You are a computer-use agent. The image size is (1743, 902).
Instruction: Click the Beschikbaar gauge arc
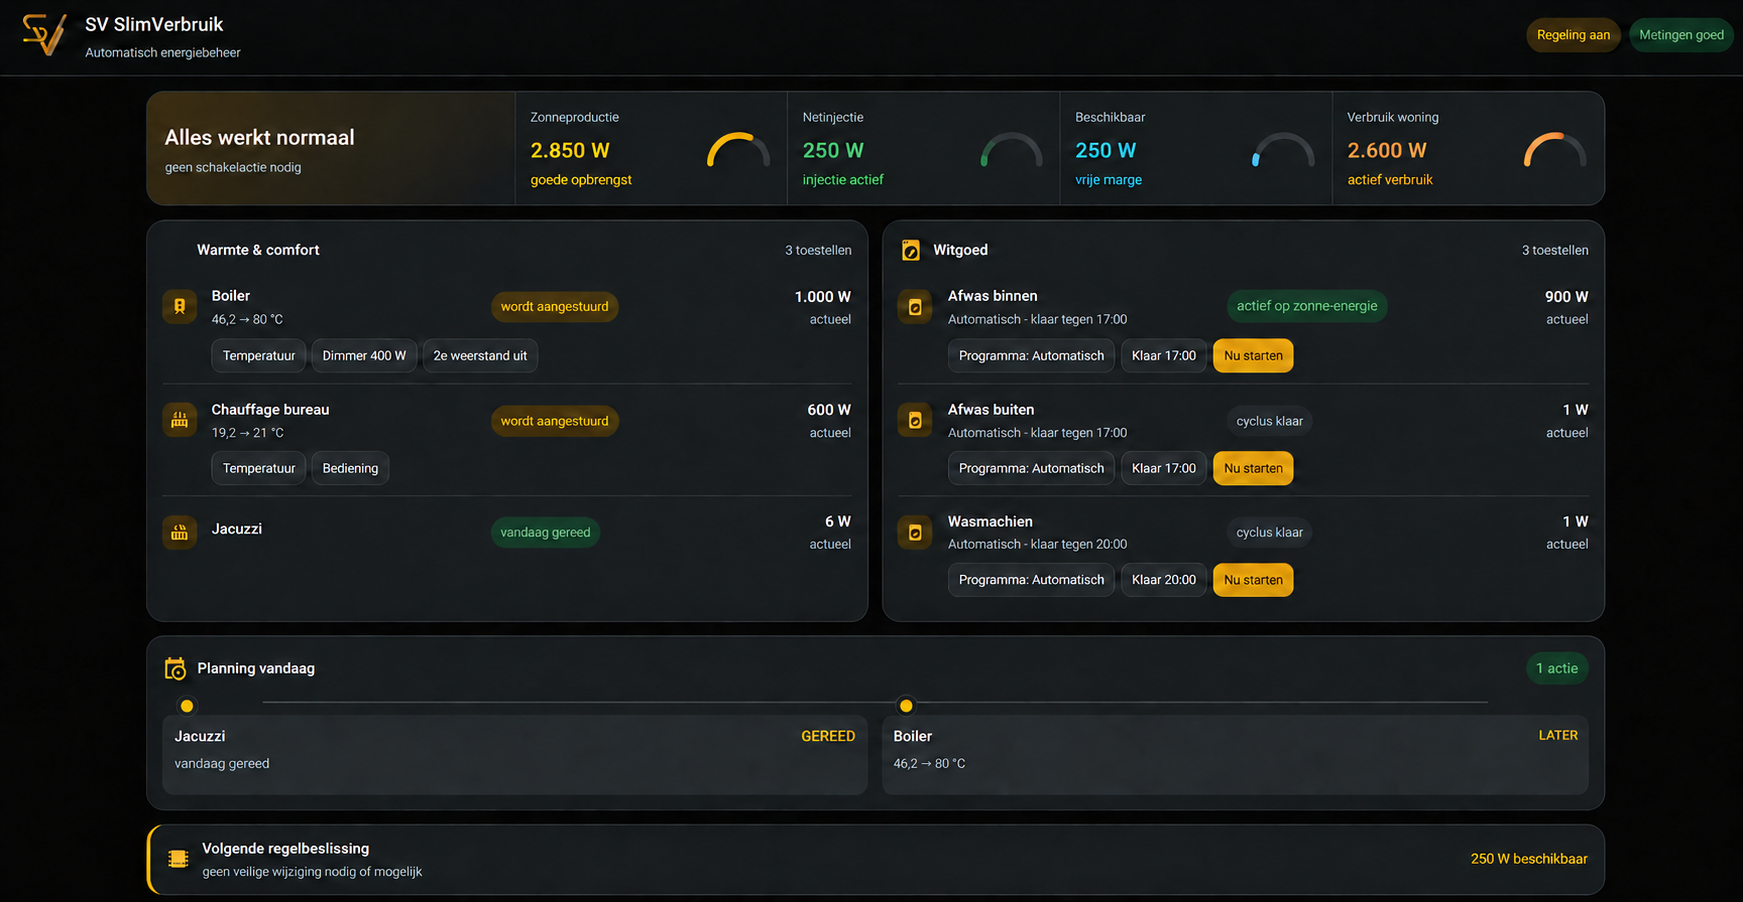(1283, 150)
